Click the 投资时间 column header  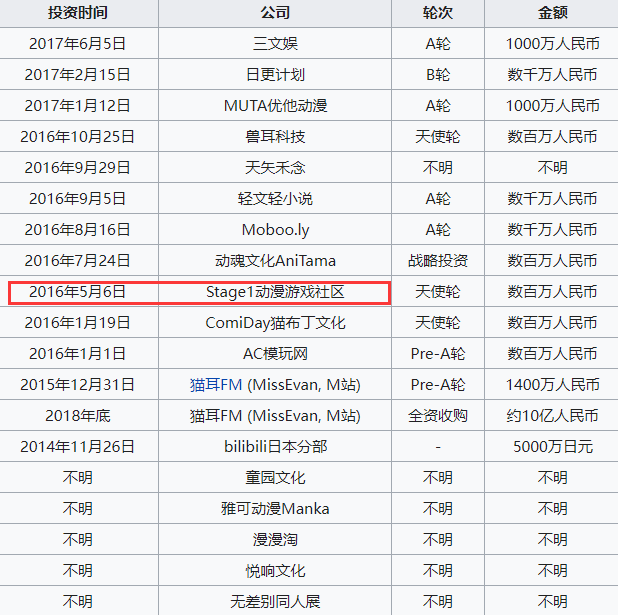(x=78, y=13)
